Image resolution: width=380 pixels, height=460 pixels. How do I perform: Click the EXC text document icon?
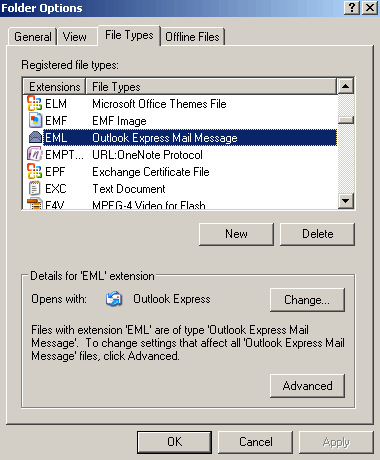pyautogui.click(x=35, y=188)
